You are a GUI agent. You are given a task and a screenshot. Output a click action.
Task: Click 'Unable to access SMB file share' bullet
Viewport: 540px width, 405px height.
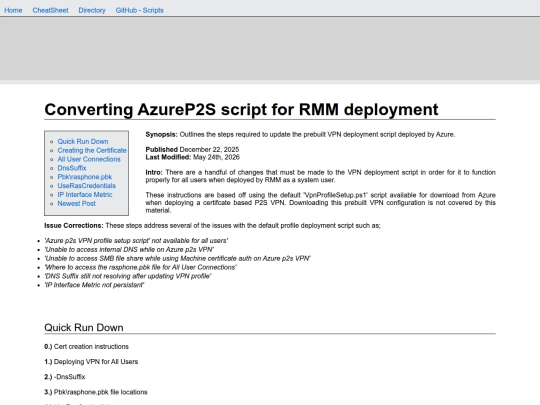[x=177, y=258]
